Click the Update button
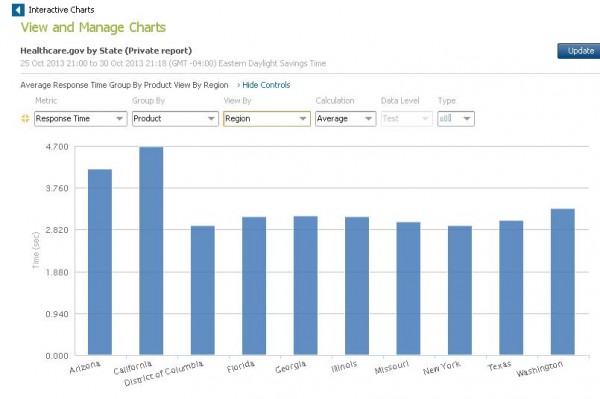Image resolution: width=600 pixels, height=399 pixels. coord(579,51)
